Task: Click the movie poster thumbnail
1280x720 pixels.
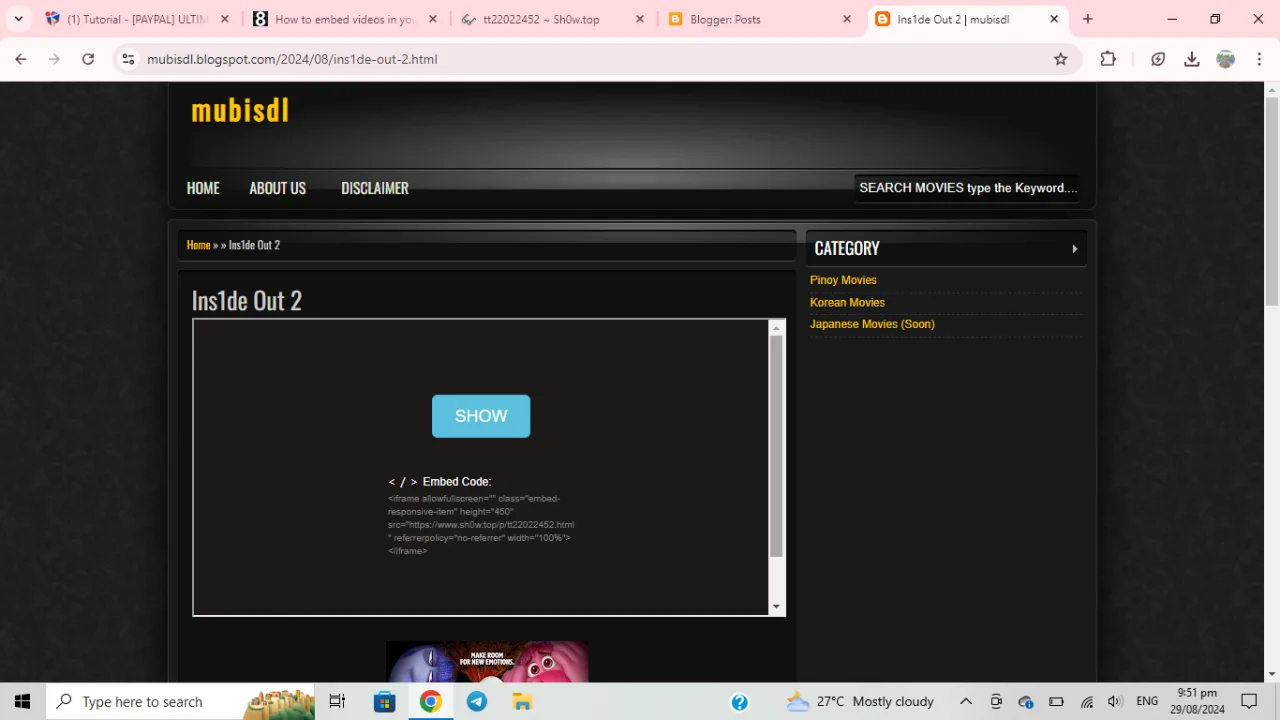Action: click(487, 662)
